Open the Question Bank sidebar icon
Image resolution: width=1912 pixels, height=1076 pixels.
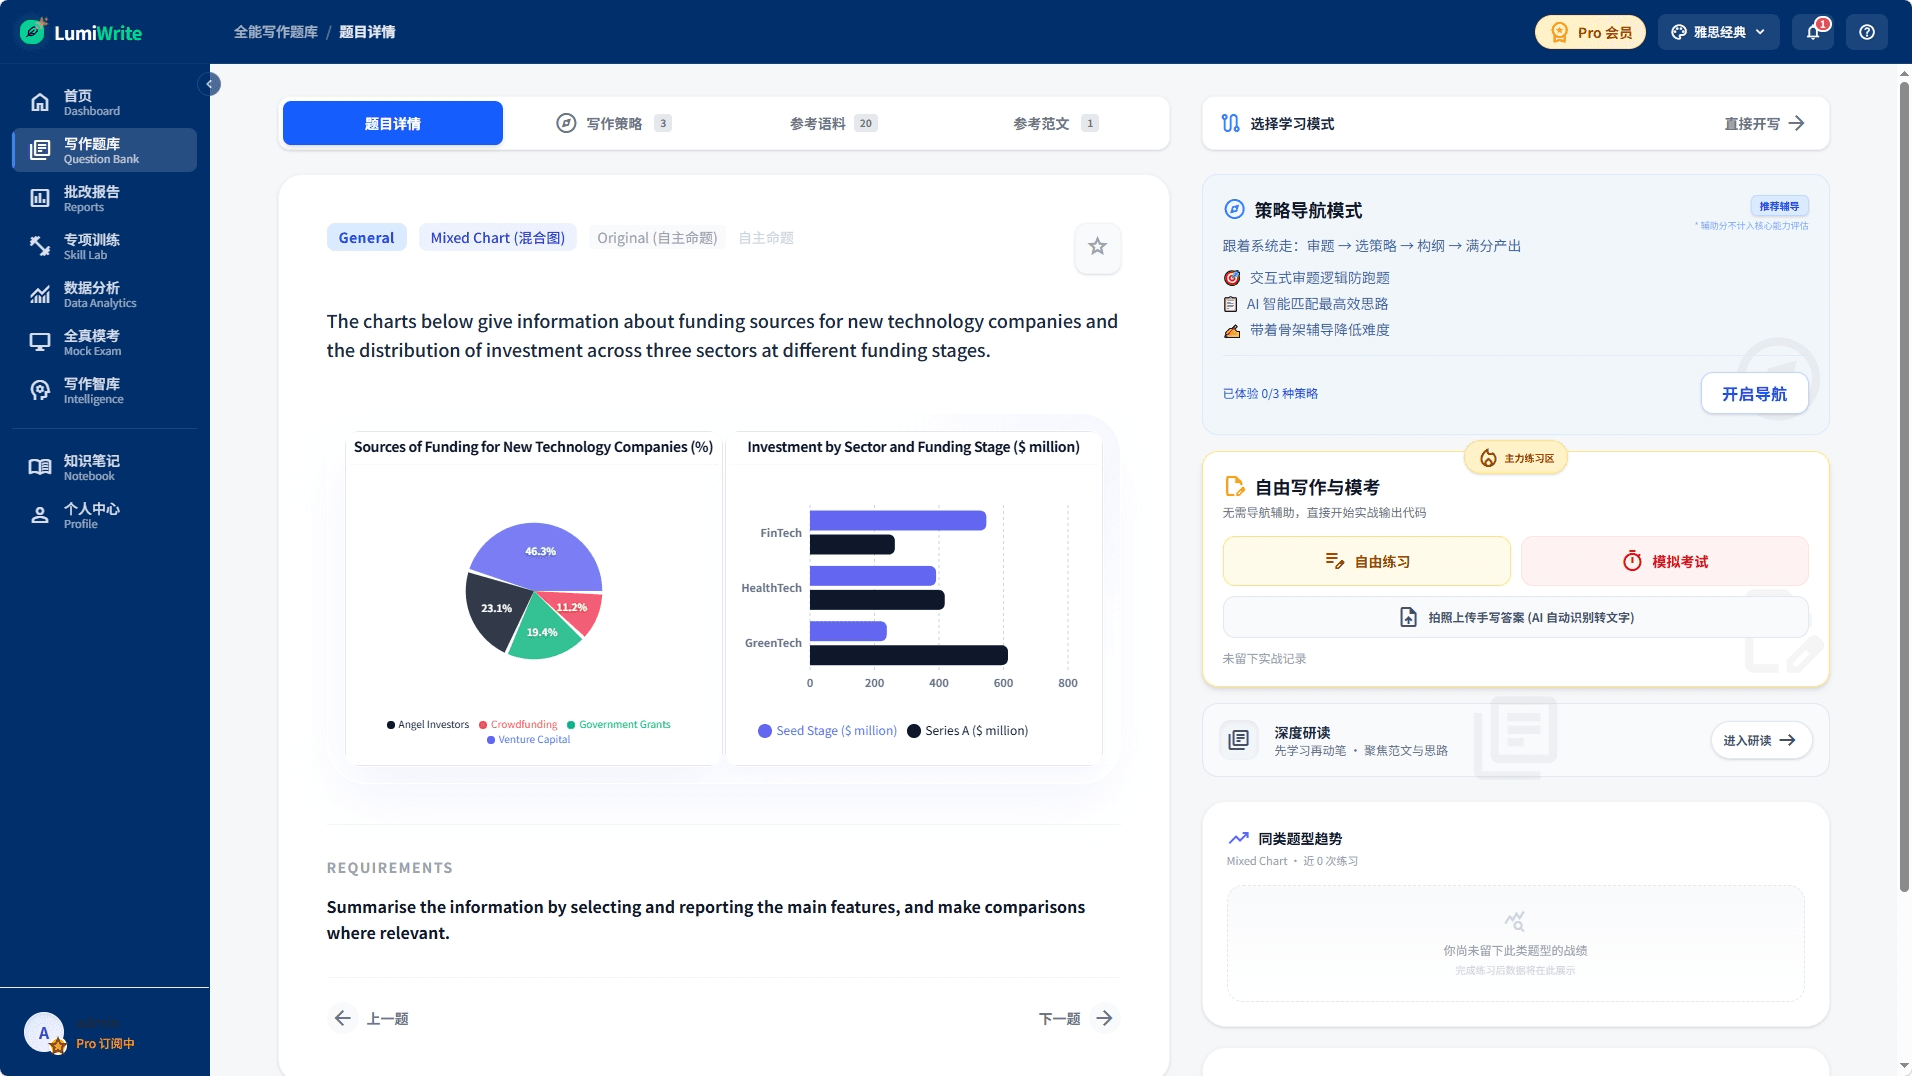point(40,150)
